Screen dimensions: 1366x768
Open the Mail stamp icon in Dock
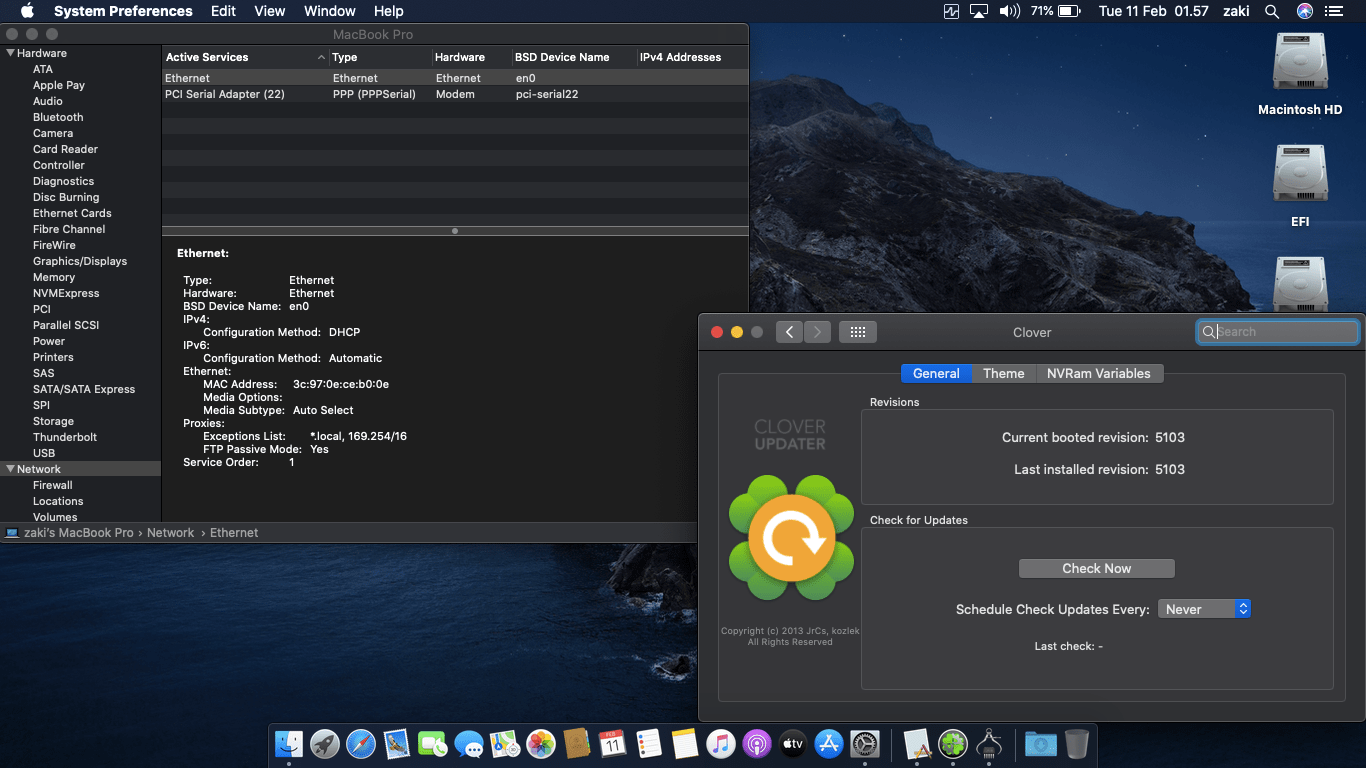point(397,743)
